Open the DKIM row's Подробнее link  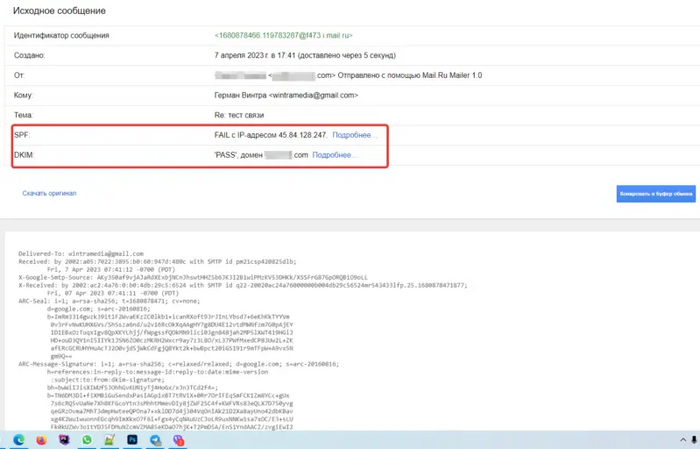tap(335, 155)
